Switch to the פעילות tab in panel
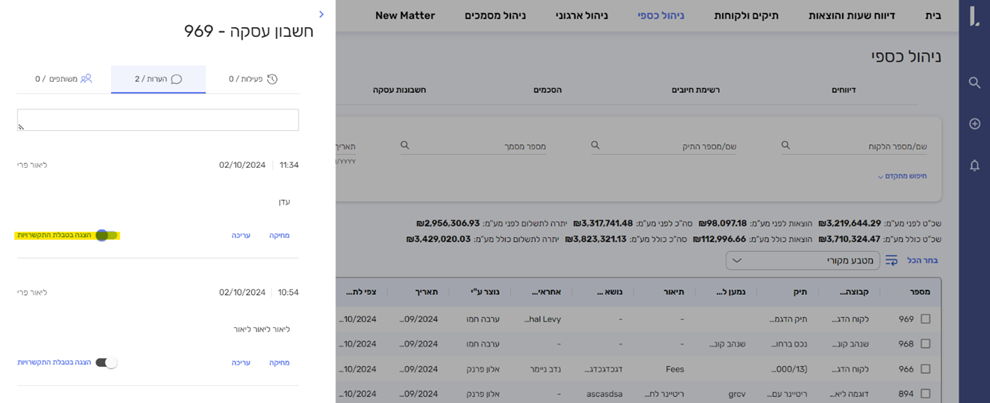 [x=253, y=79]
